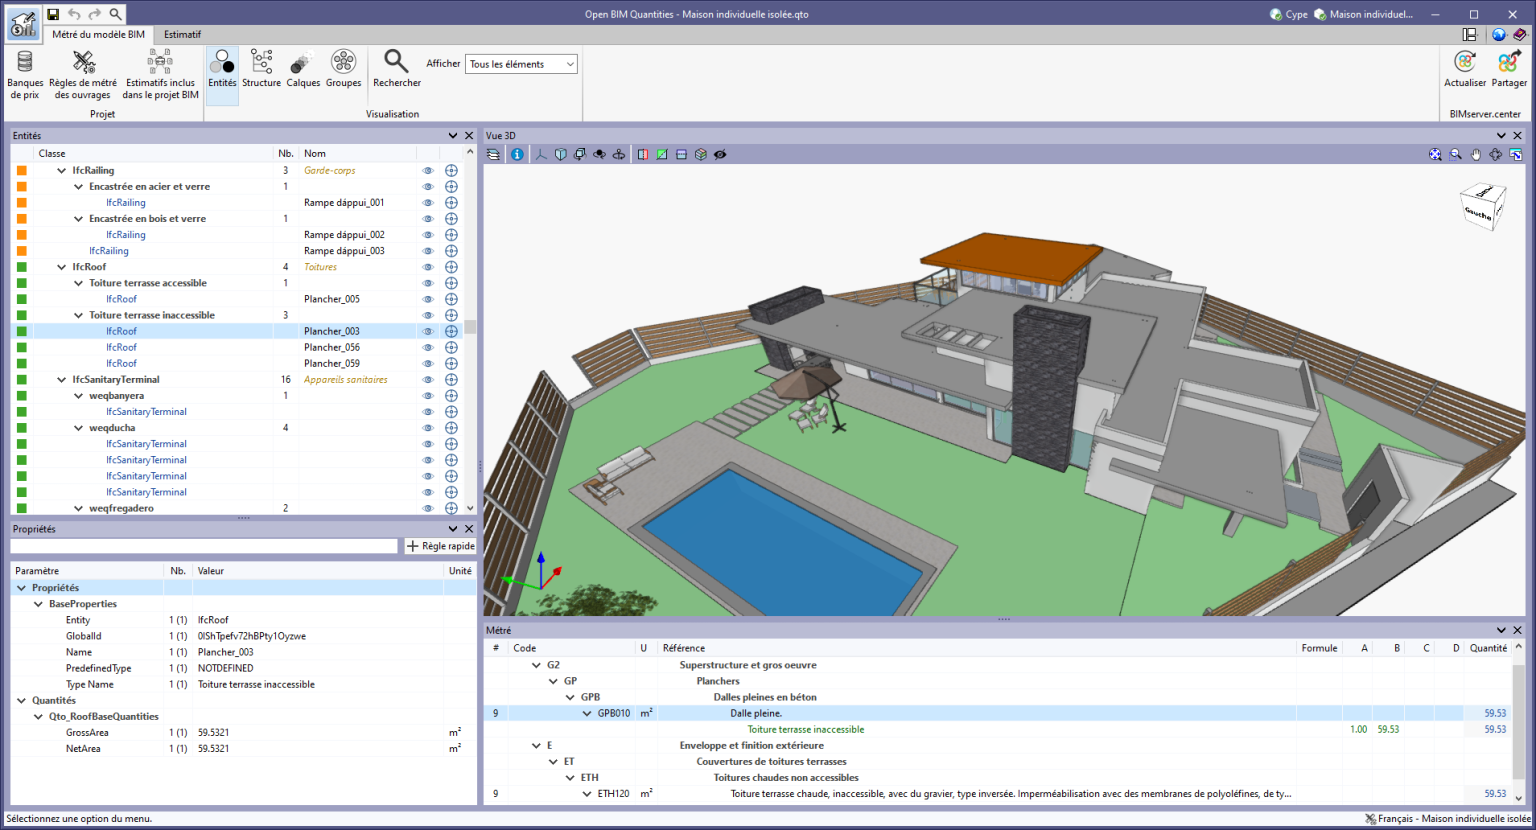Switch to the Estimatif tab
The height and width of the screenshot is (830, 1536).
[x=182, y=34]
